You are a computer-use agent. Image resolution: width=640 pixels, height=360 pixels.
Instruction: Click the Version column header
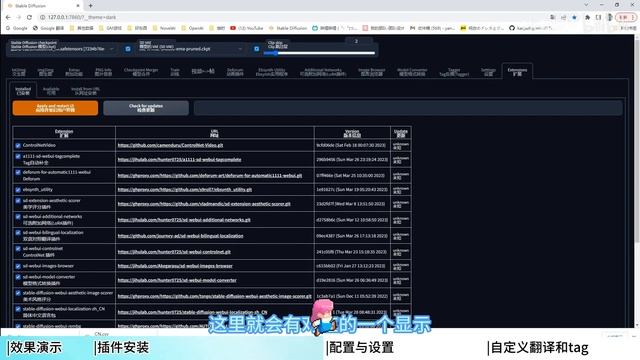352,133
